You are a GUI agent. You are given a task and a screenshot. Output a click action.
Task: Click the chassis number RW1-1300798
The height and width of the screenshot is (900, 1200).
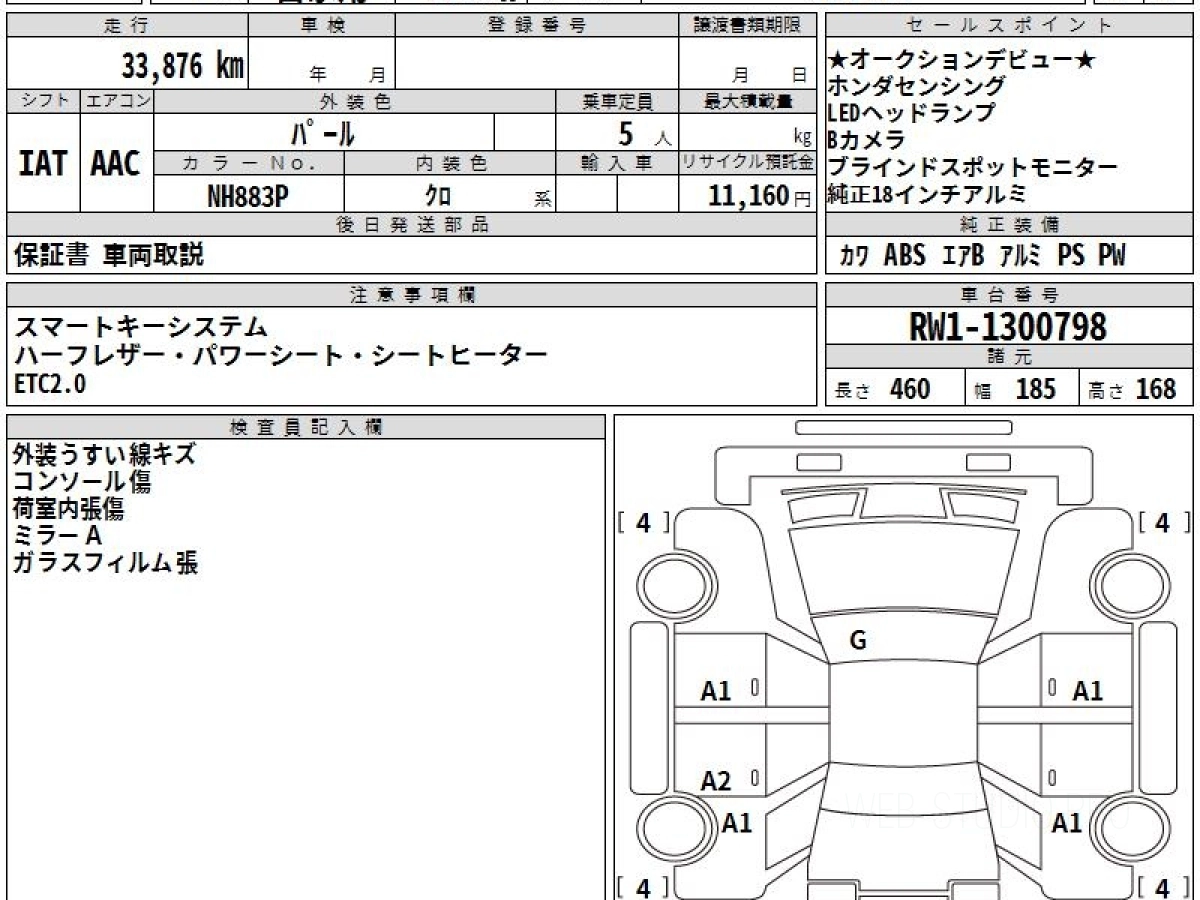[x=1008, y=326]
